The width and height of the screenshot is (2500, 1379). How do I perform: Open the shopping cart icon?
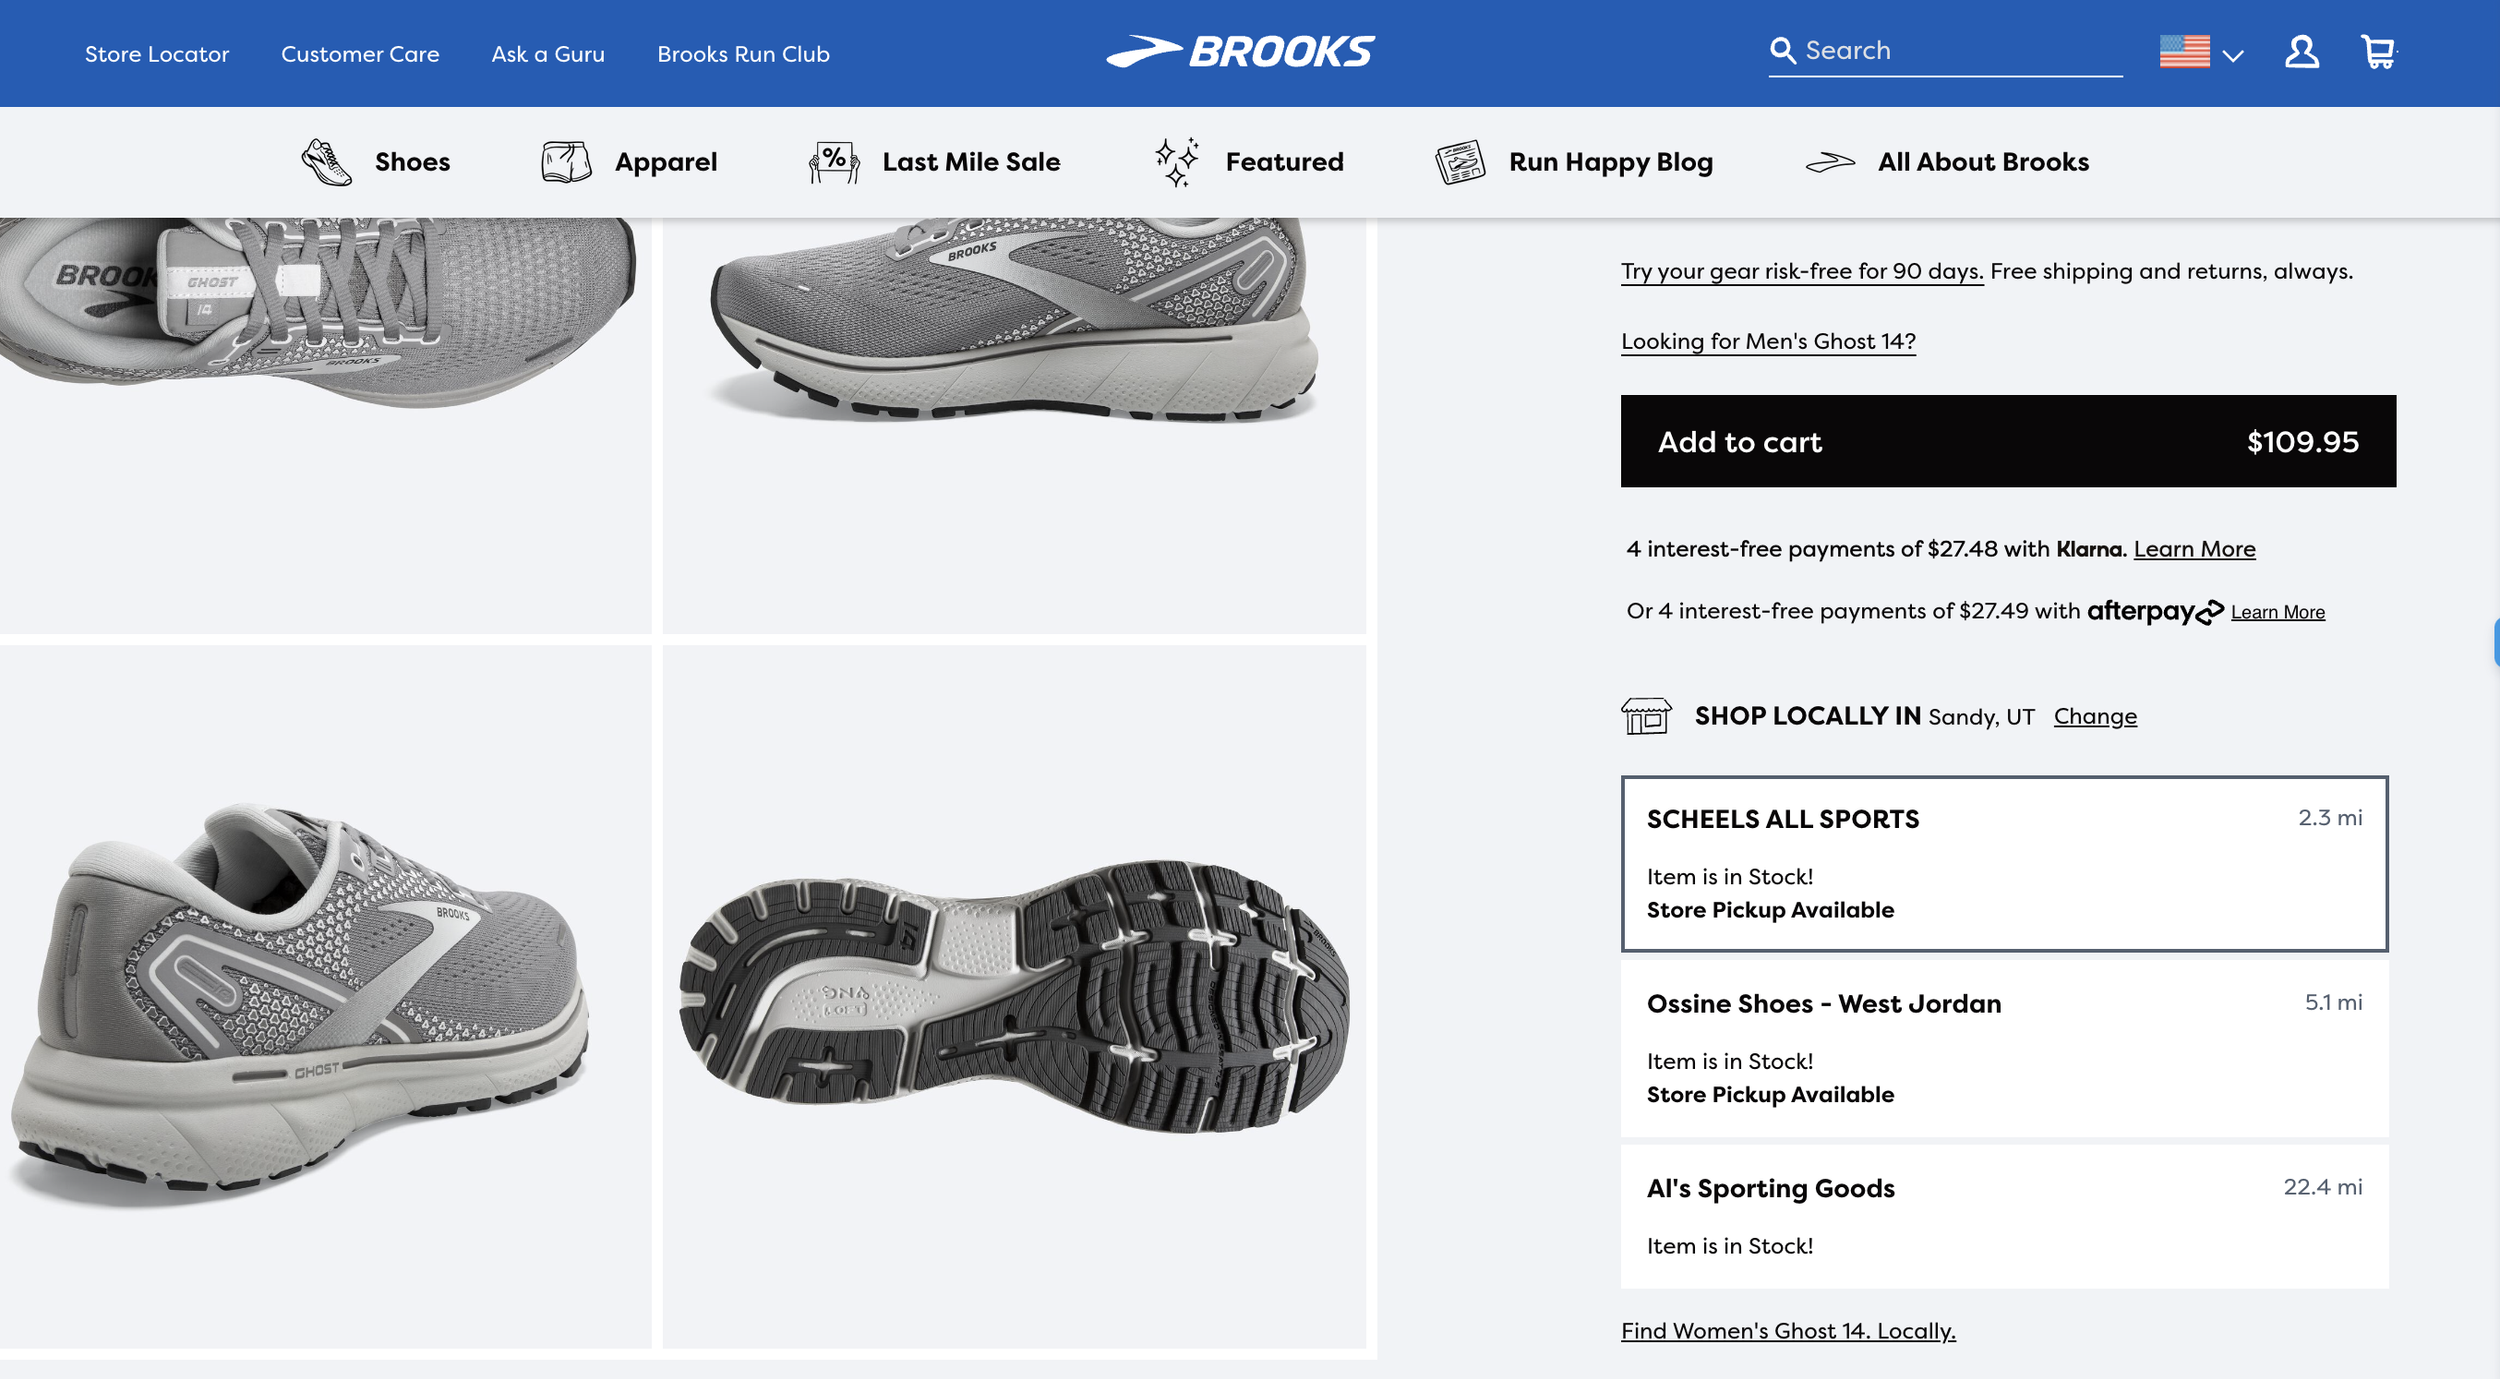coord(2378,52)
